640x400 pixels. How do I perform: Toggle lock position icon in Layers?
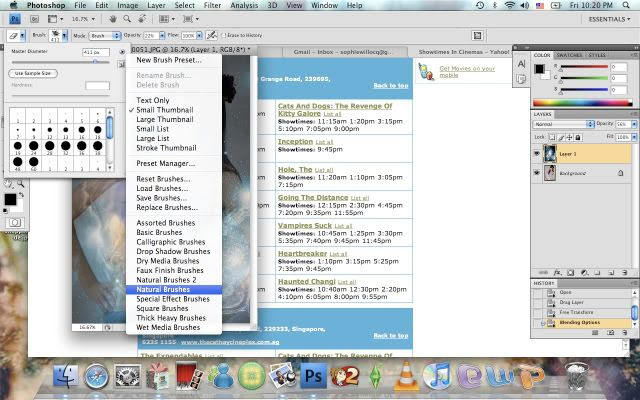(x=569, y=138)
